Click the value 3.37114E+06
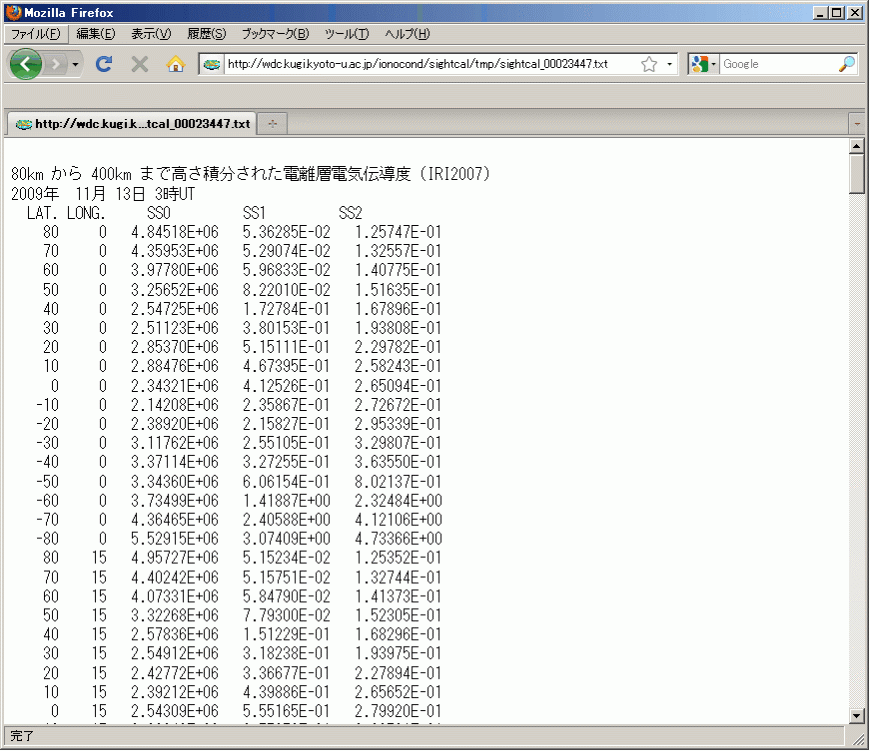Screen dimensions: 870x751 [x=175, y=462]
